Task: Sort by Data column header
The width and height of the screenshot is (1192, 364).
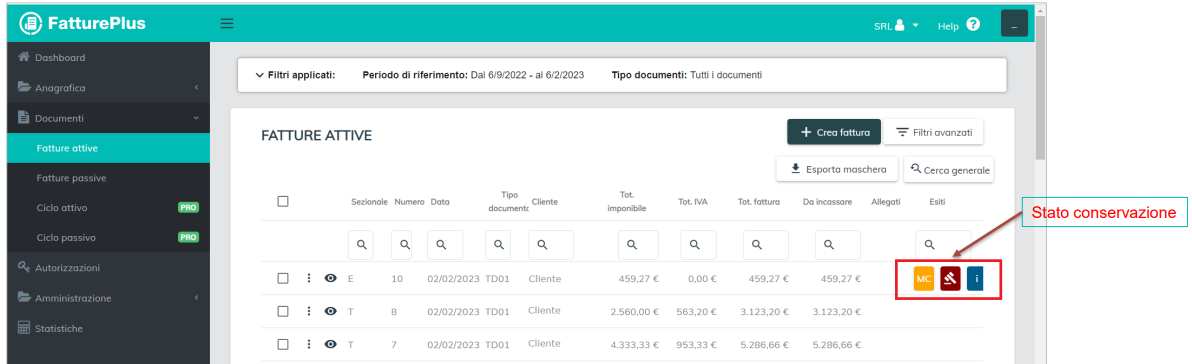Action: 440,202
